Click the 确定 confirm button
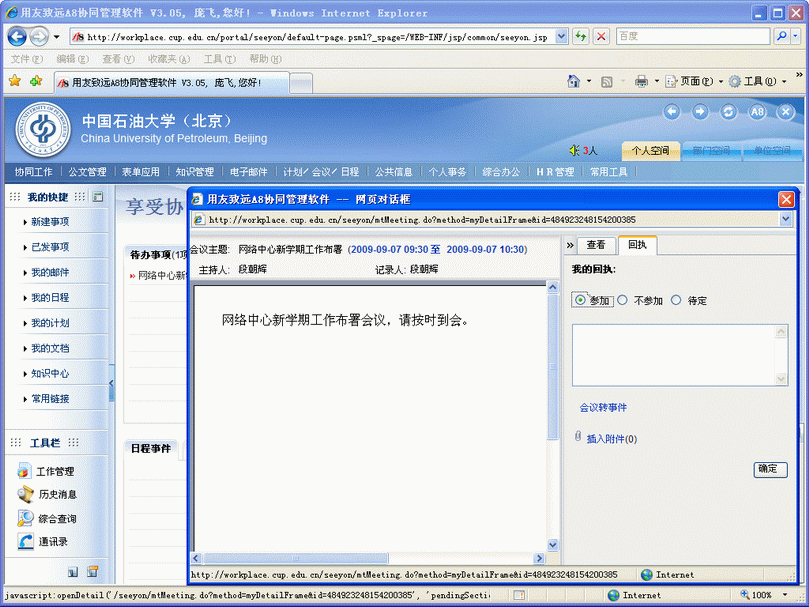Viewport: 809px width, 607px height. point(770,469)
